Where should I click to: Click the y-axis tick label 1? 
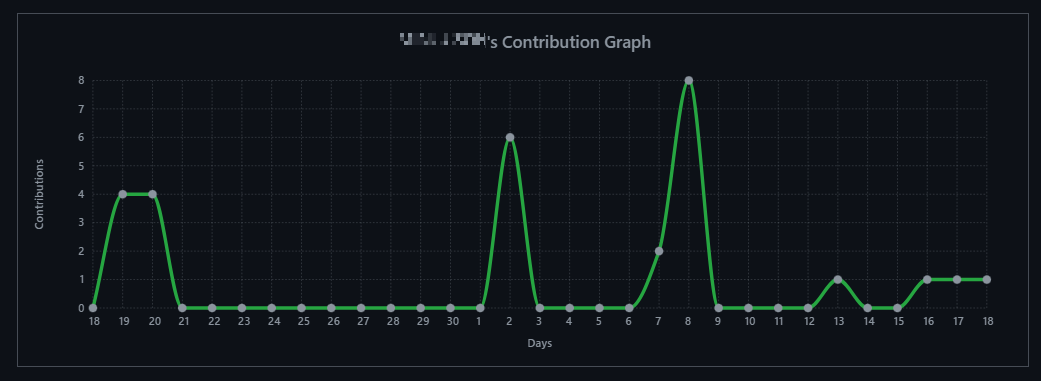[81, 279]
